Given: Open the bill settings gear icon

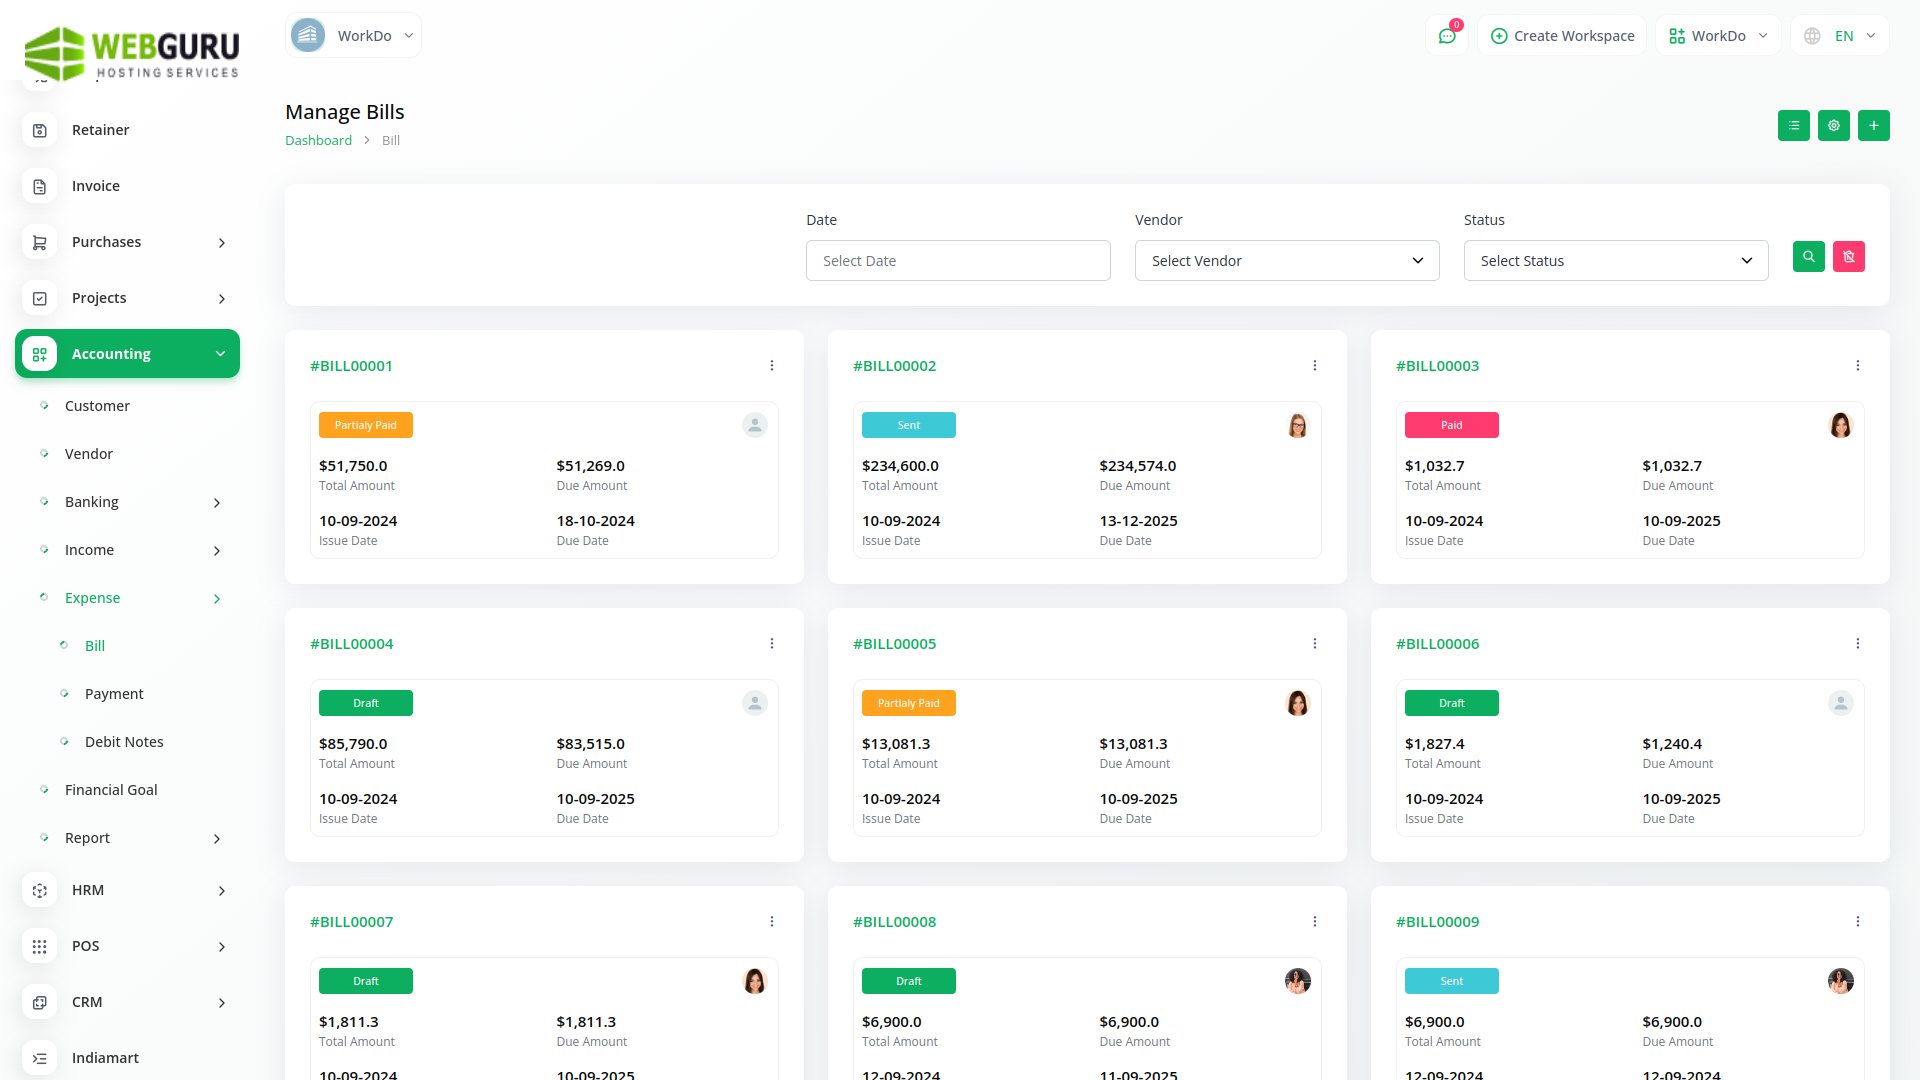Looking at the screenshot, I should click(1833, 126).
